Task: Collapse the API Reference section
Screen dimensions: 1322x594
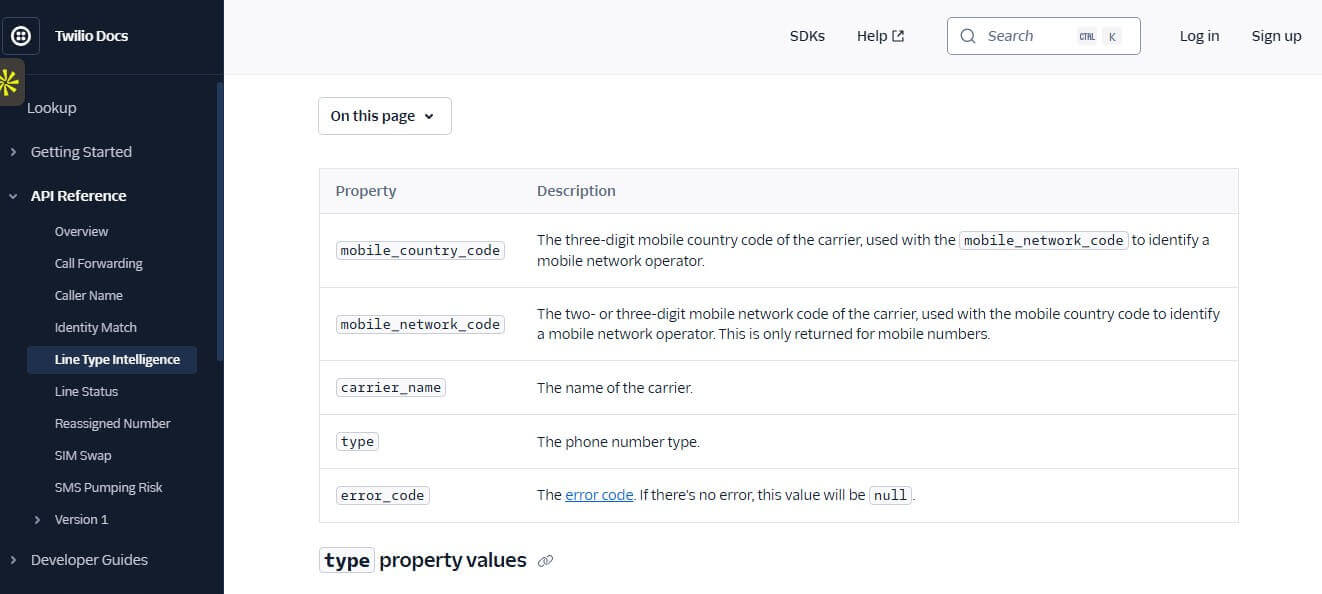Action: (13, 196)
